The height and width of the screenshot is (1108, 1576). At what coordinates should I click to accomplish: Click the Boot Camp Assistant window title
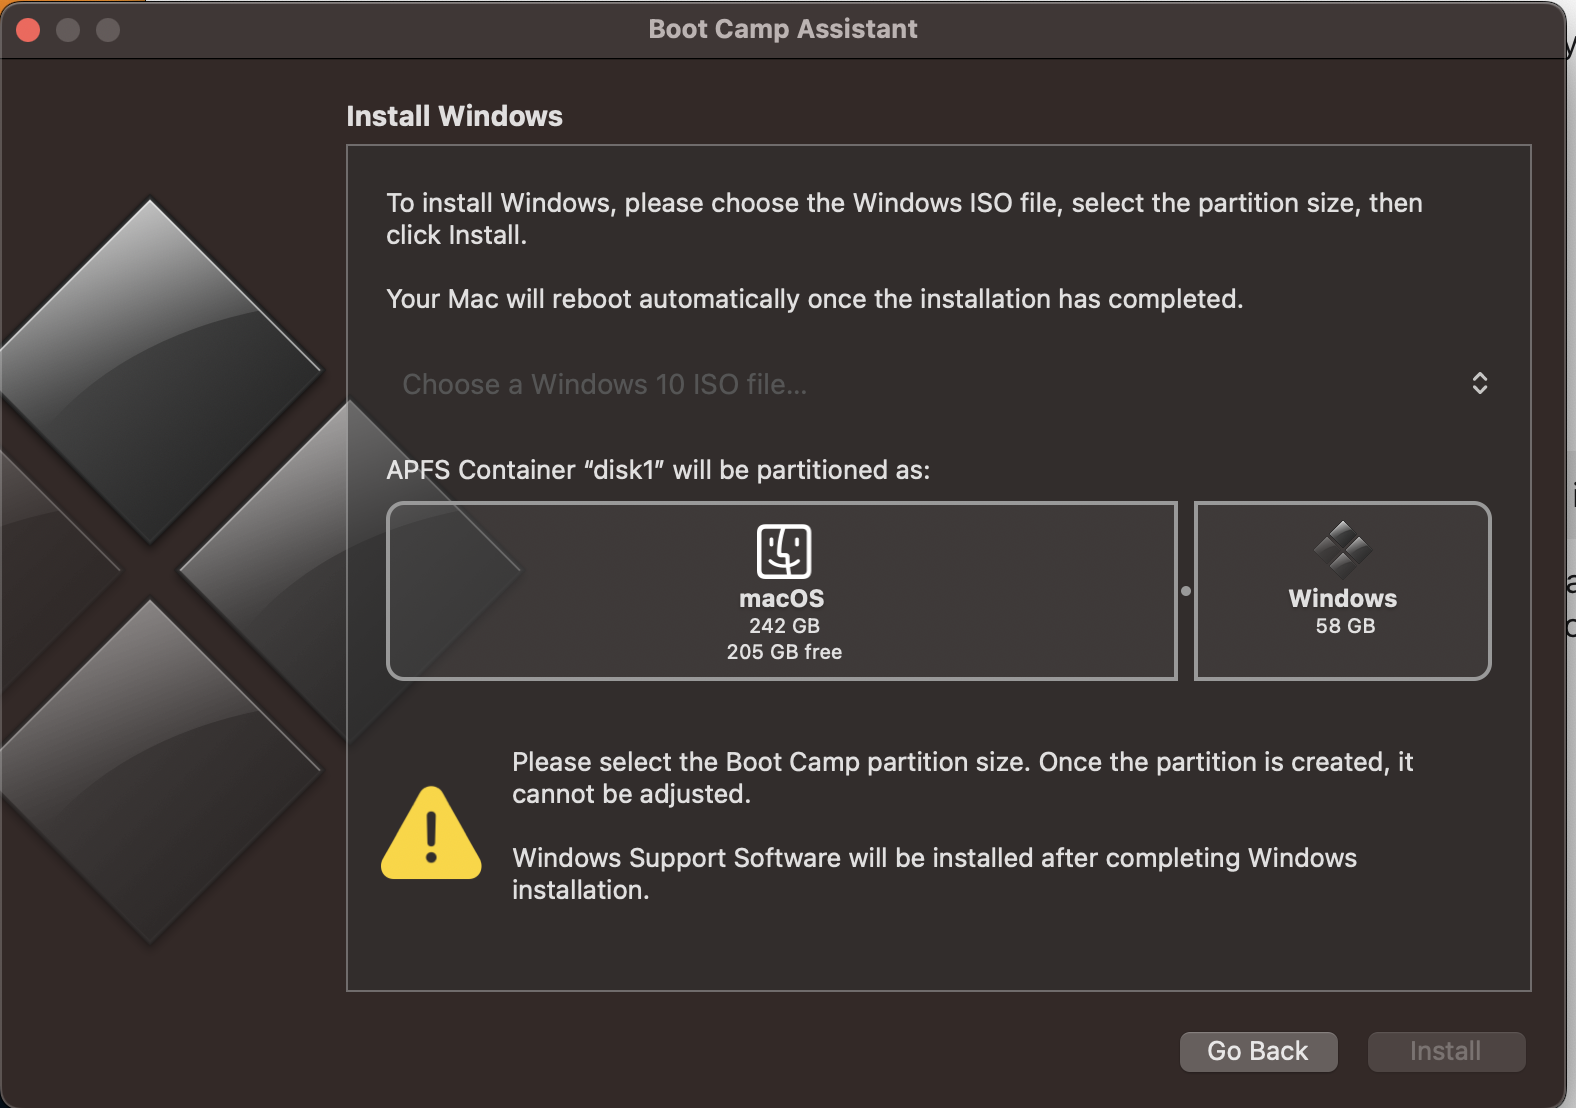(783, 29)
